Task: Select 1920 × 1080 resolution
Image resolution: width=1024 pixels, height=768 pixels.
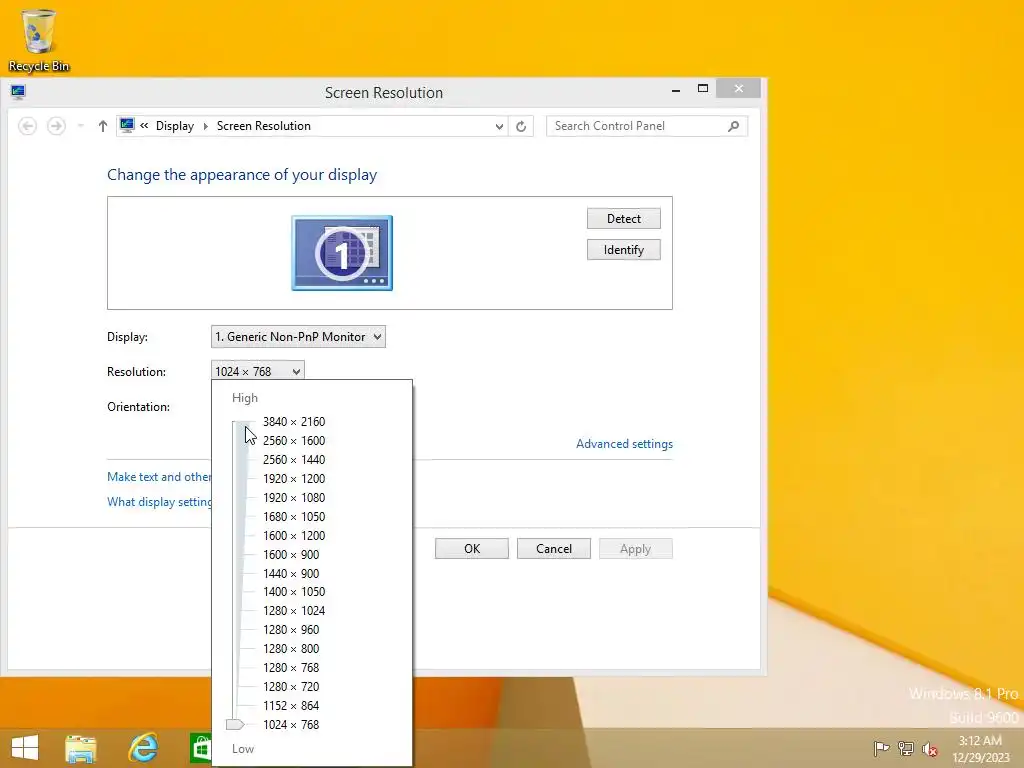Action: 294,498
